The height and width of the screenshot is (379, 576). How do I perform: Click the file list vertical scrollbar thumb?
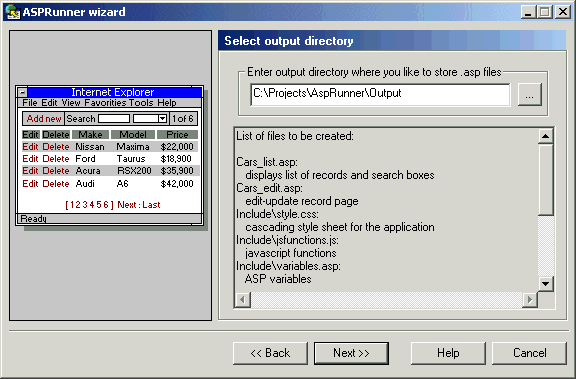546,180
